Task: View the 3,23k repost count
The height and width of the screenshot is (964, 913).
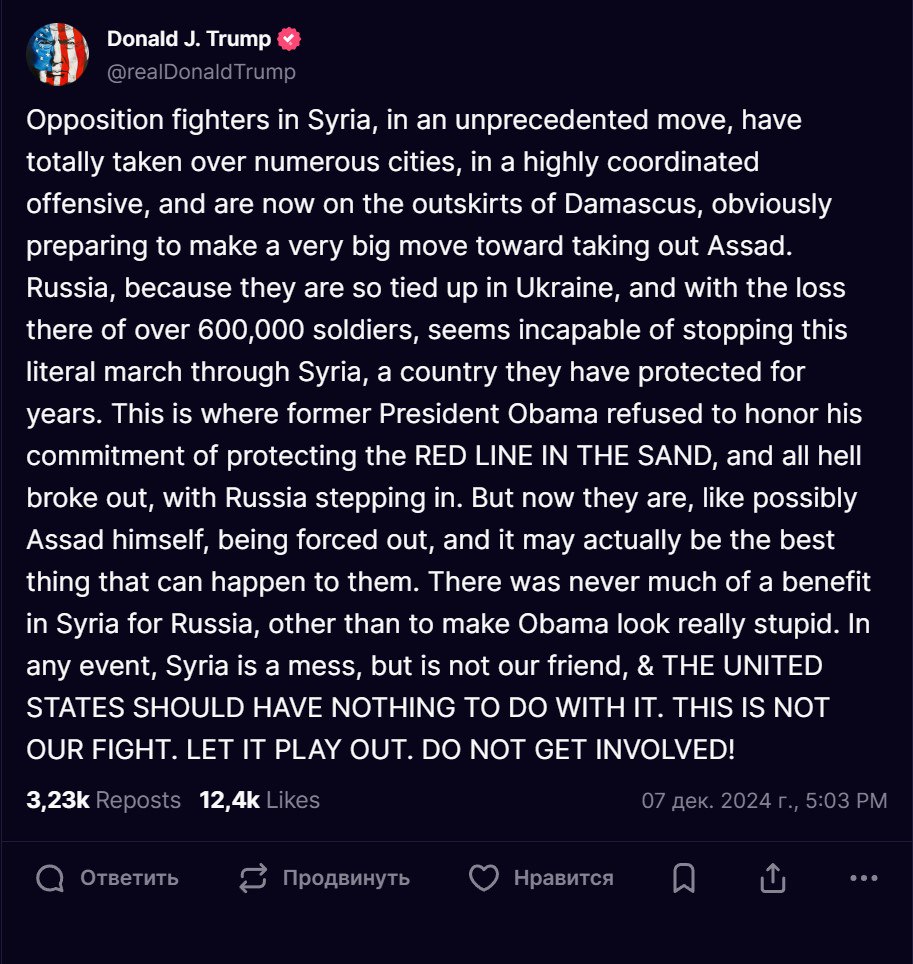Action: (58, 800)
